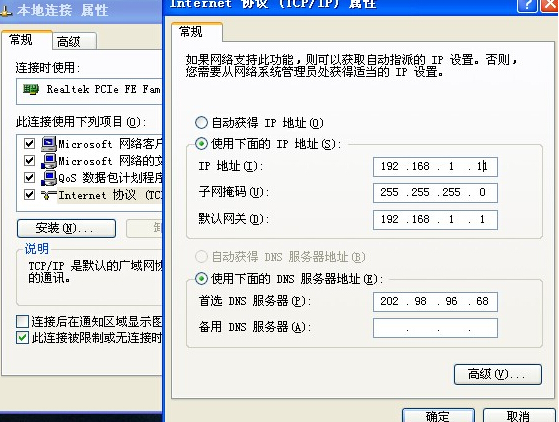Enable 连接后在通知区域显示图标 checkbox
The width and height of the screenshot is (559, 422).
click(22, 321)
